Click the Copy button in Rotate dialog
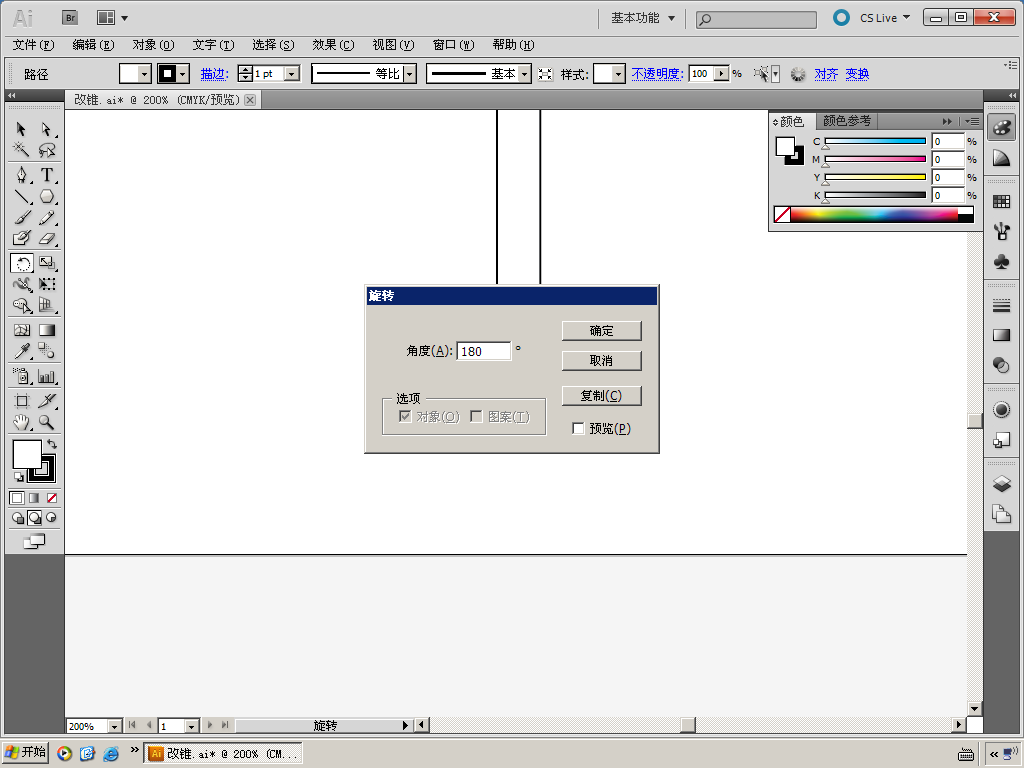The image size is (1024, 768). (x=601, y=396)
